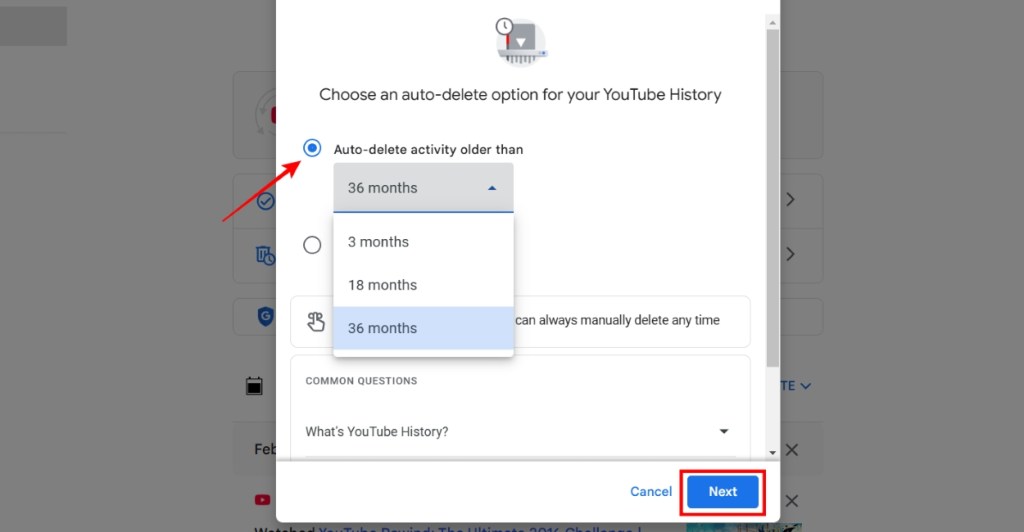This screenshot has width=1024, height=532.
Task: Click the manual delete hand icon
Action: [316, 321]
